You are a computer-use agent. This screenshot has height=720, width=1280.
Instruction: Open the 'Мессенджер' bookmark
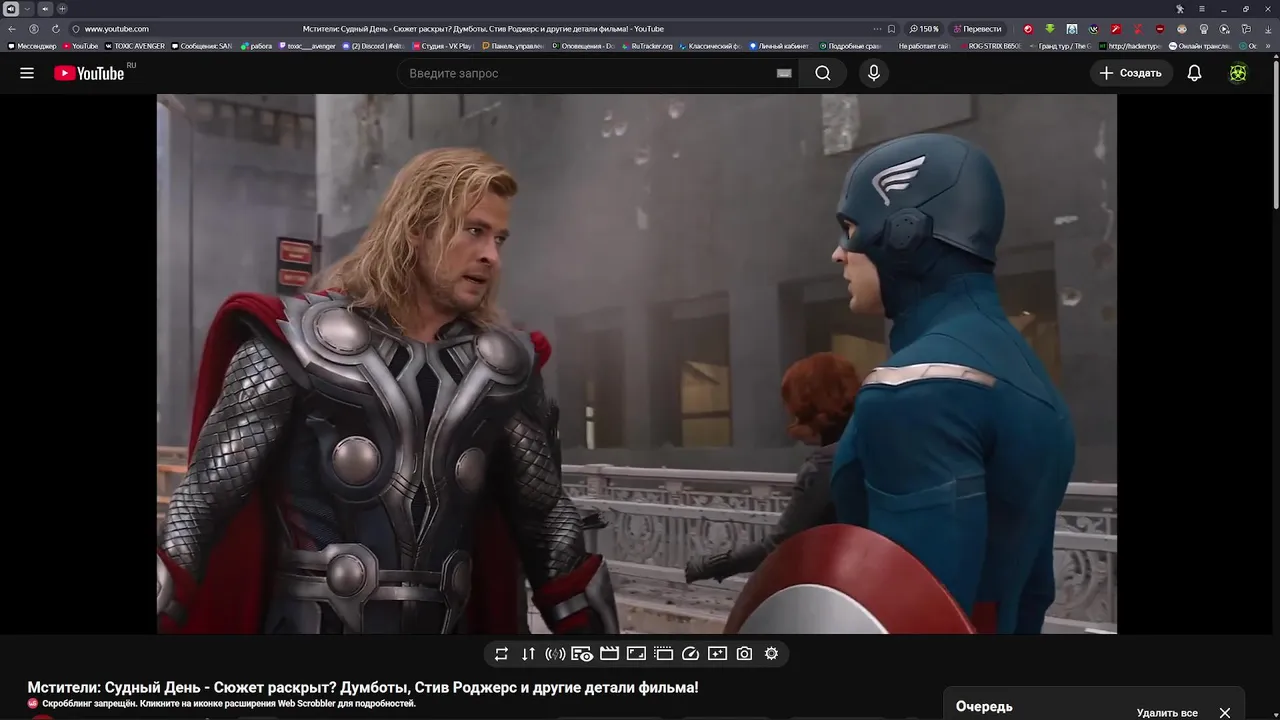[32, 46]
